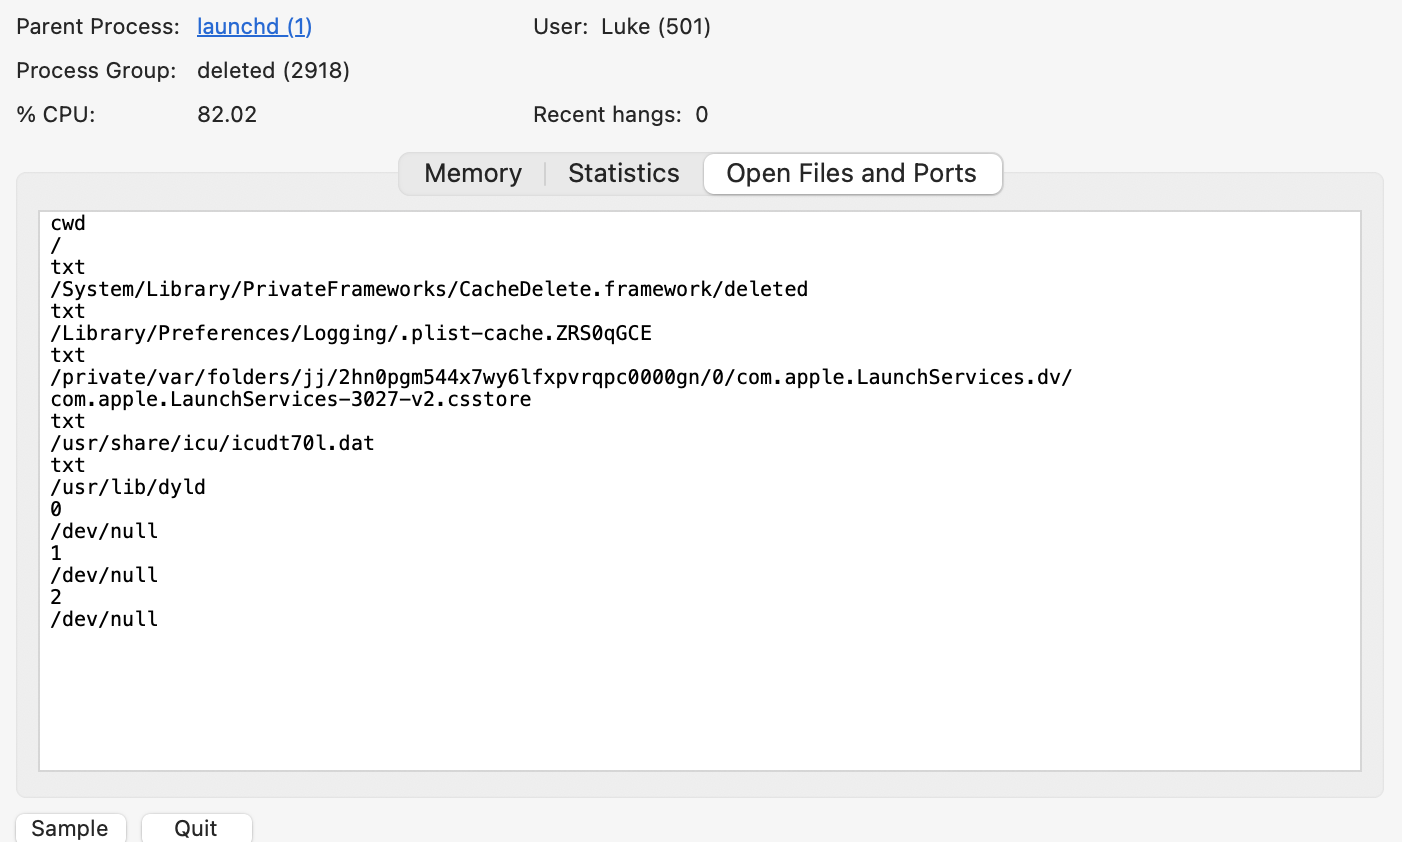
Task: Switch to the Statistics tab
Action: tap(623, 173)
